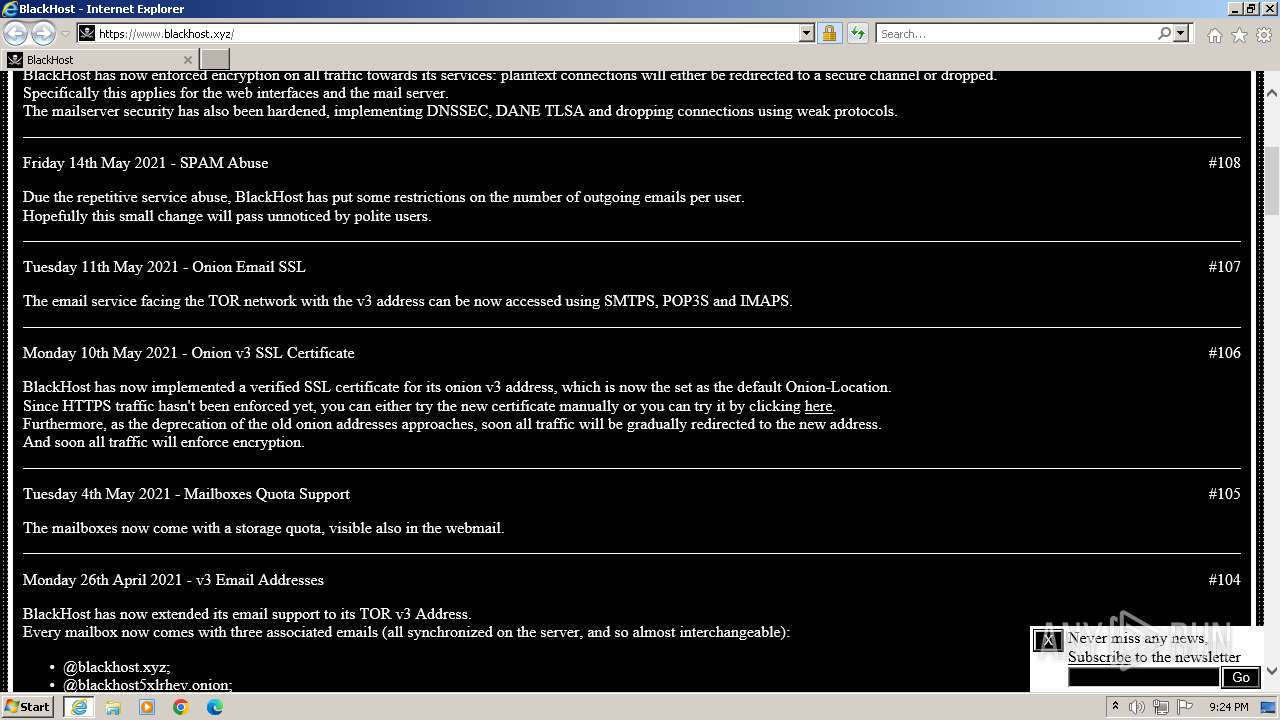Click the vertical scrollbar up arrow
1280x720 pixels.
1271,93
